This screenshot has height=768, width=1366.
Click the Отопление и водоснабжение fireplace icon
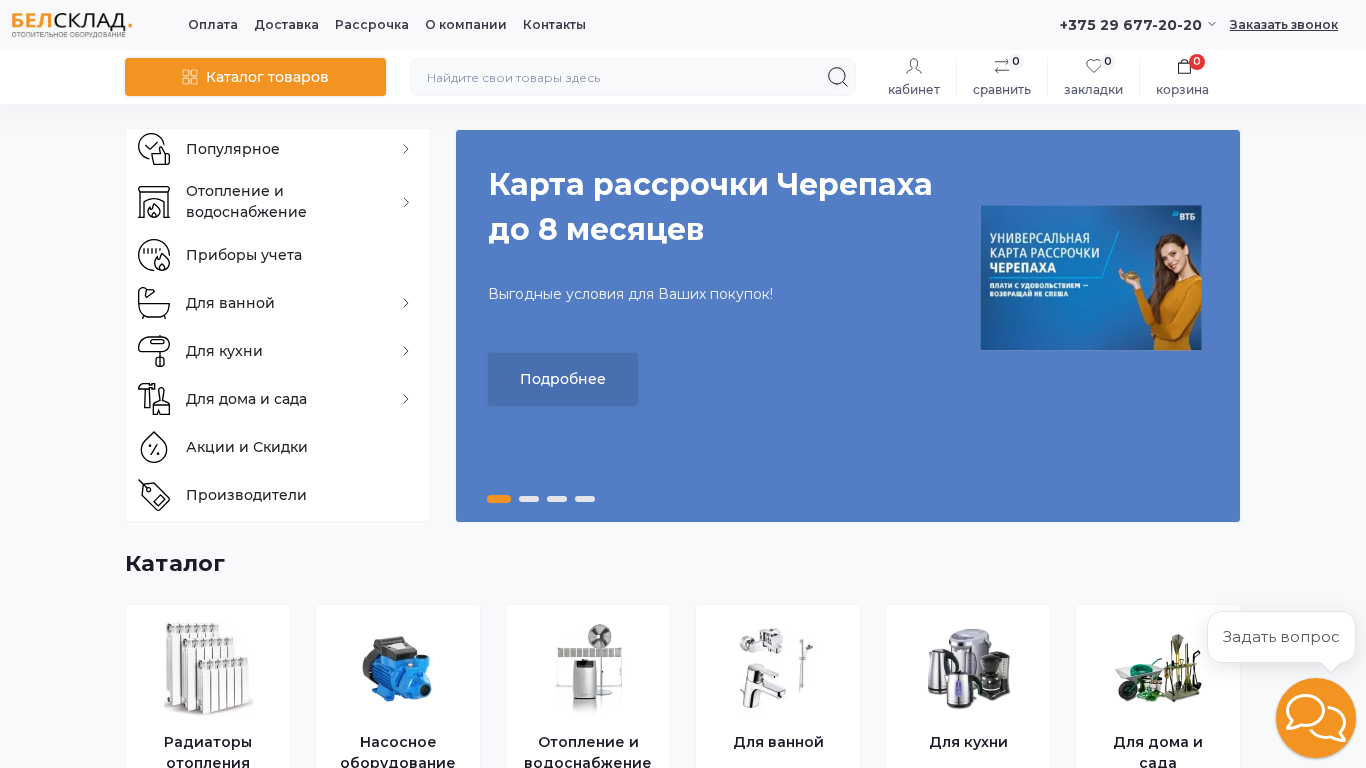[x=154, y=202]
